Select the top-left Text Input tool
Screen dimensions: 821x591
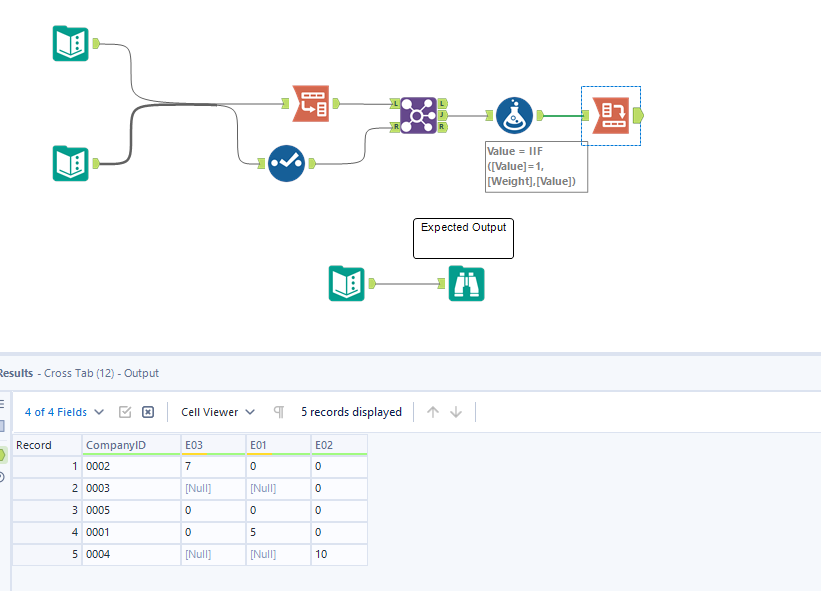click(71, 43)
